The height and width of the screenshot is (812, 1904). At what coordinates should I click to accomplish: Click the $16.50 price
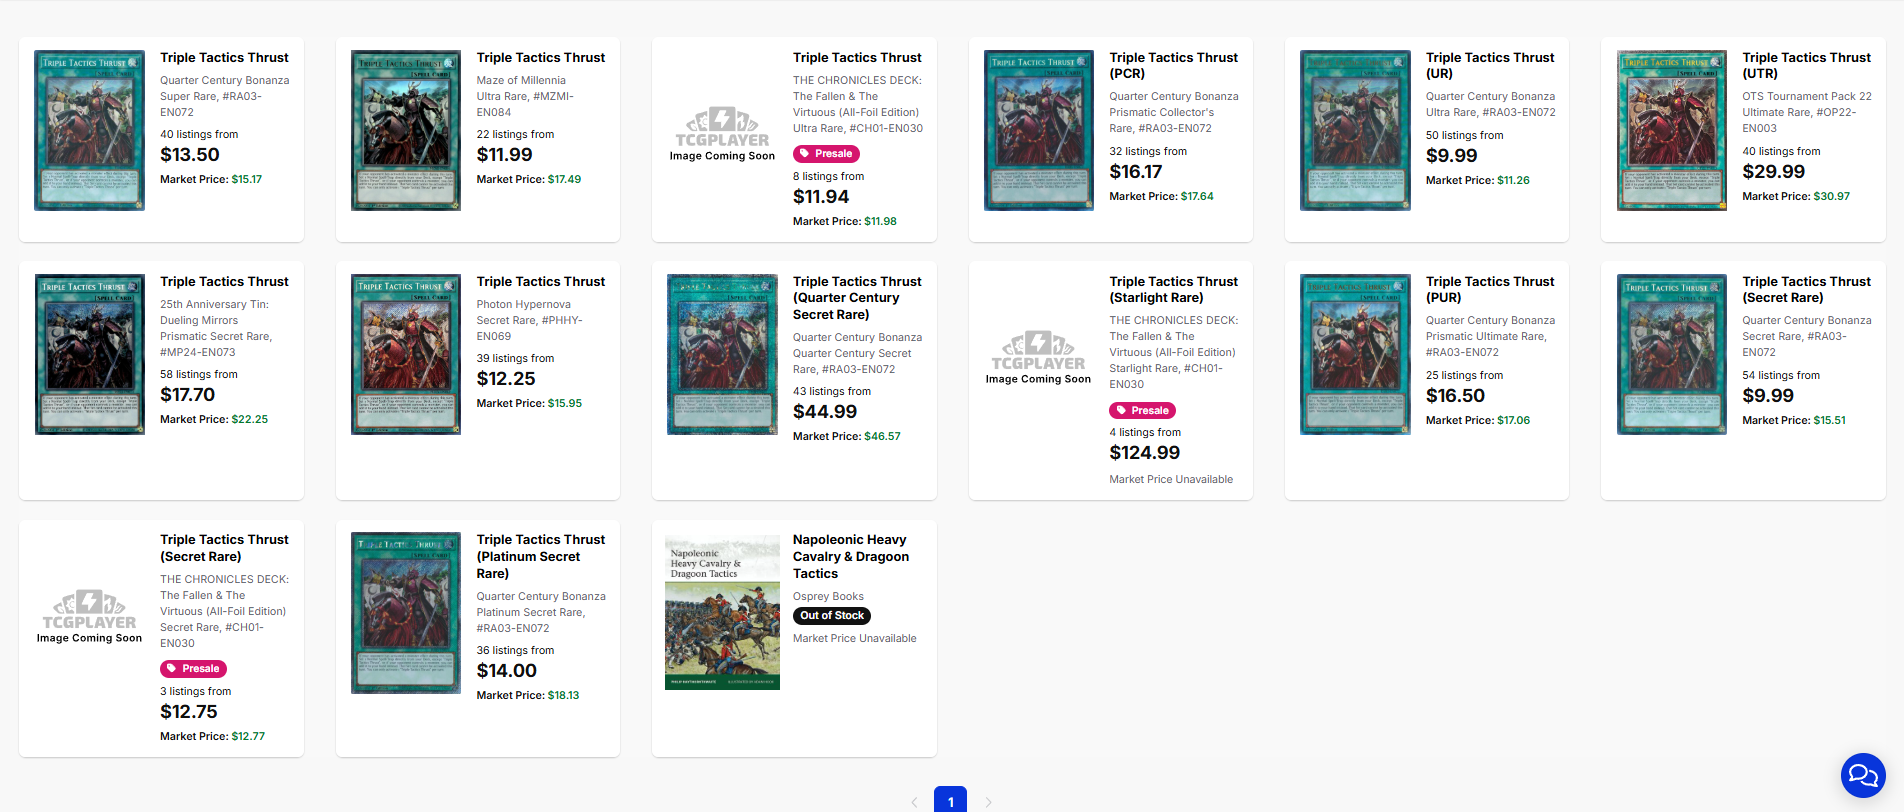pyautogui.click(x=1456, y=396)
